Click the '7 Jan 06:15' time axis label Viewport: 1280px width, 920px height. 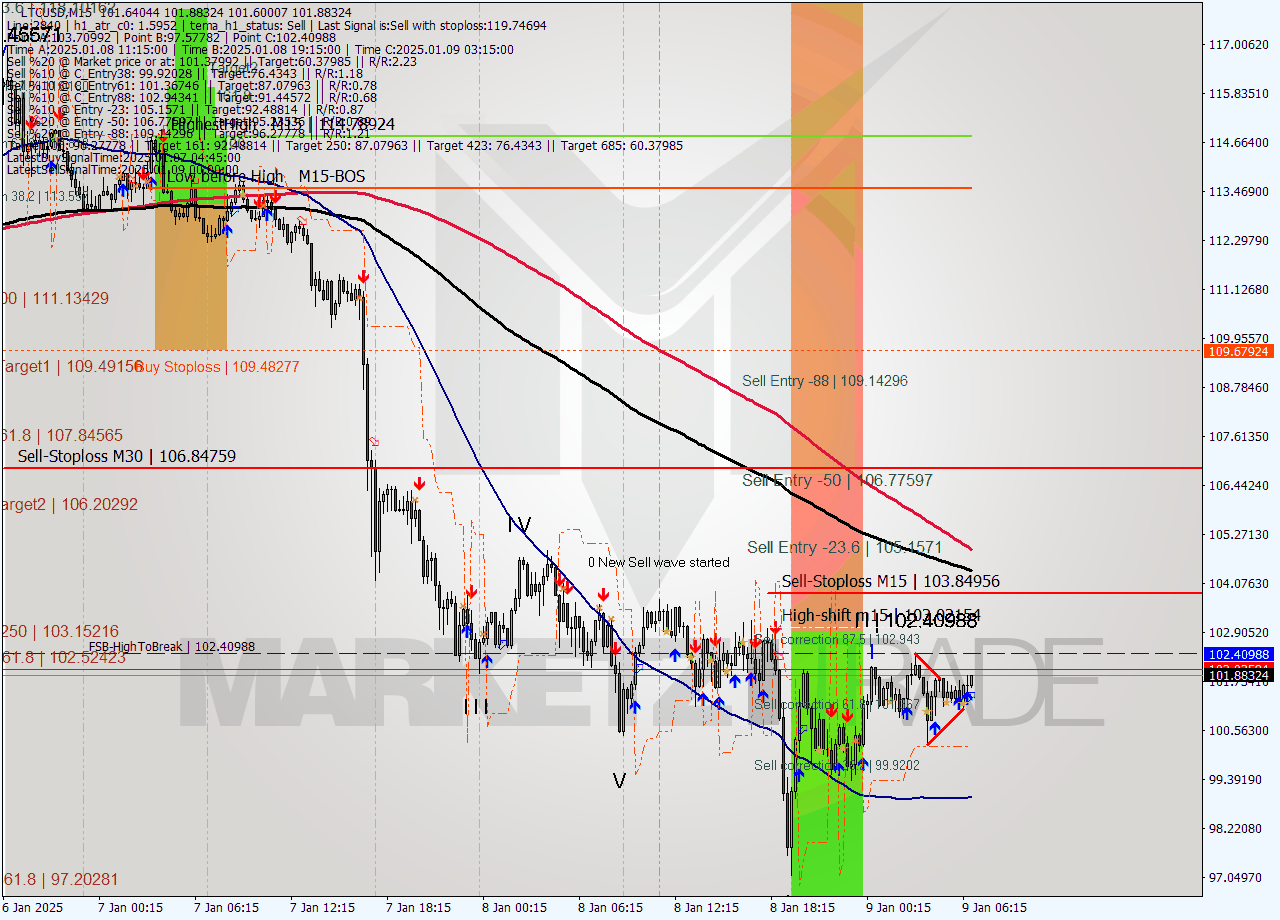[x=227, y=908]
